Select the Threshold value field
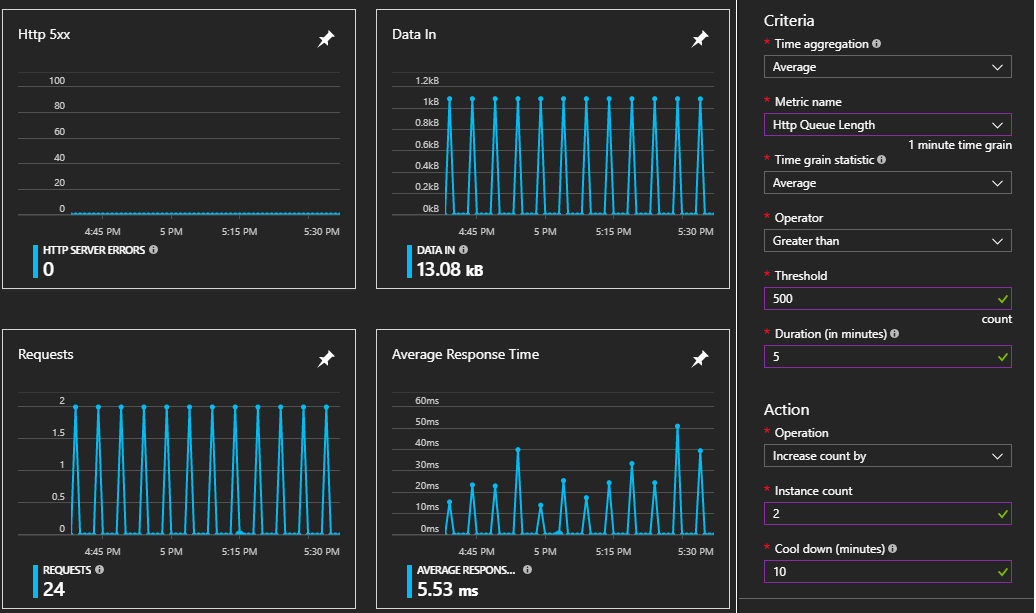This screenshot has width=1036, height=613. click(x=887, y=298)
